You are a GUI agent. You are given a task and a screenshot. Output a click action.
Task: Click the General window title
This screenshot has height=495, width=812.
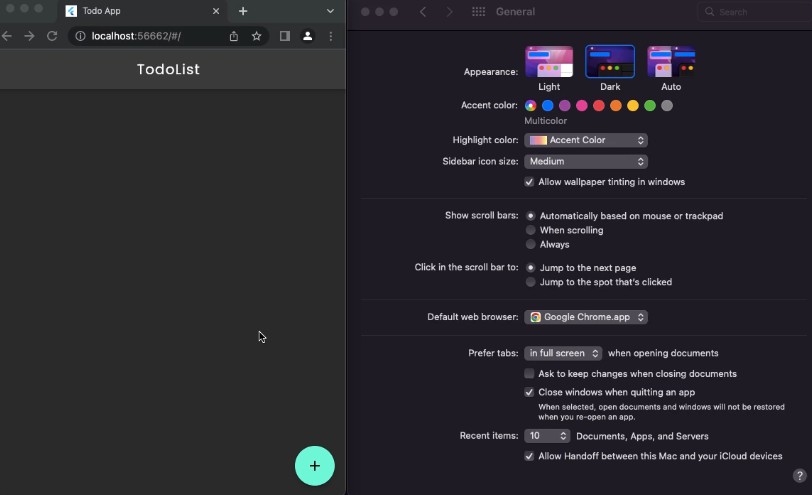(x=515, y=12)
